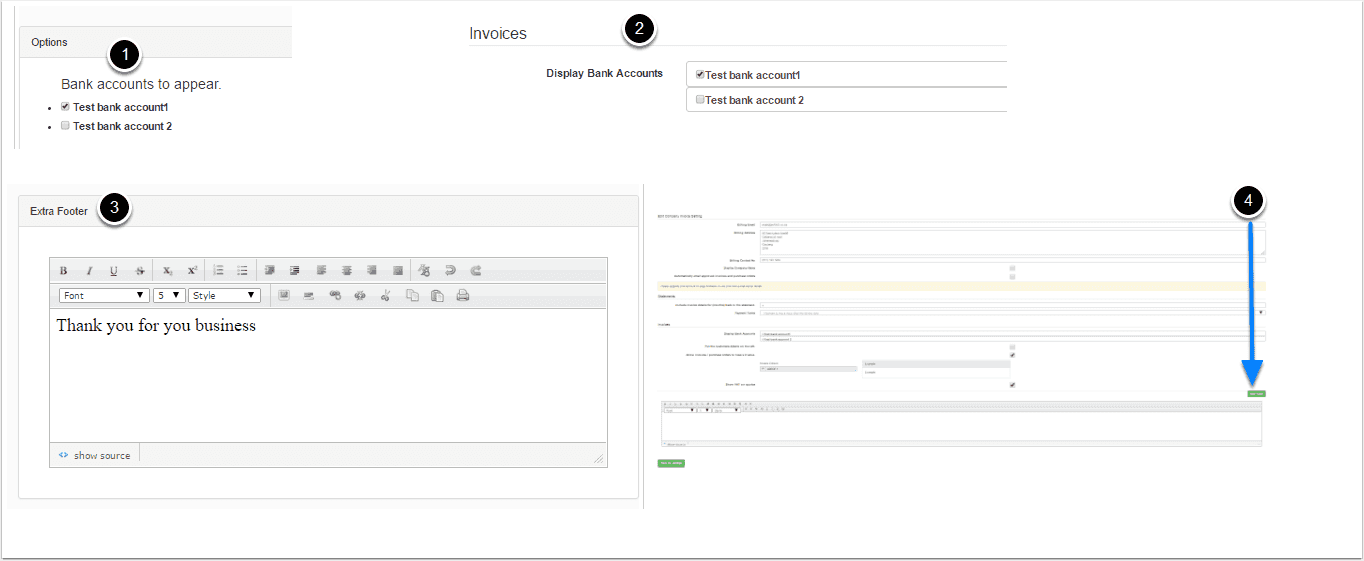Click the 'Display Bank Accounts' label
Viewport: 1364px width, 561px height.
pyautogui.click(x=604, y=73)
